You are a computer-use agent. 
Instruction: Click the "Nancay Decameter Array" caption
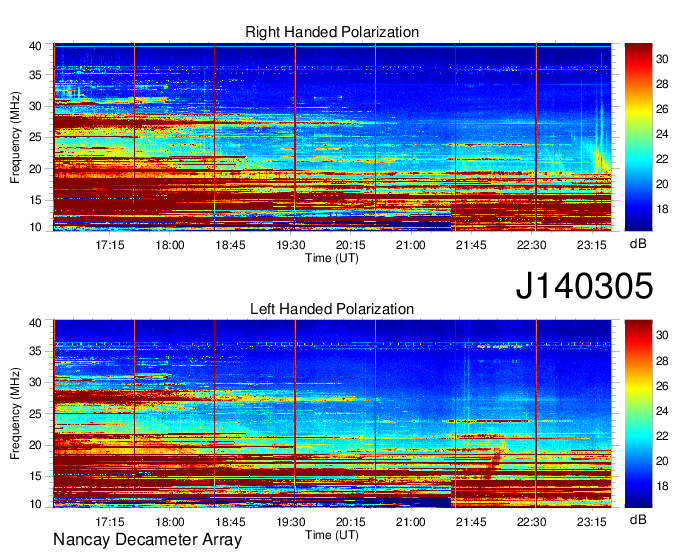tap(147, 540)
